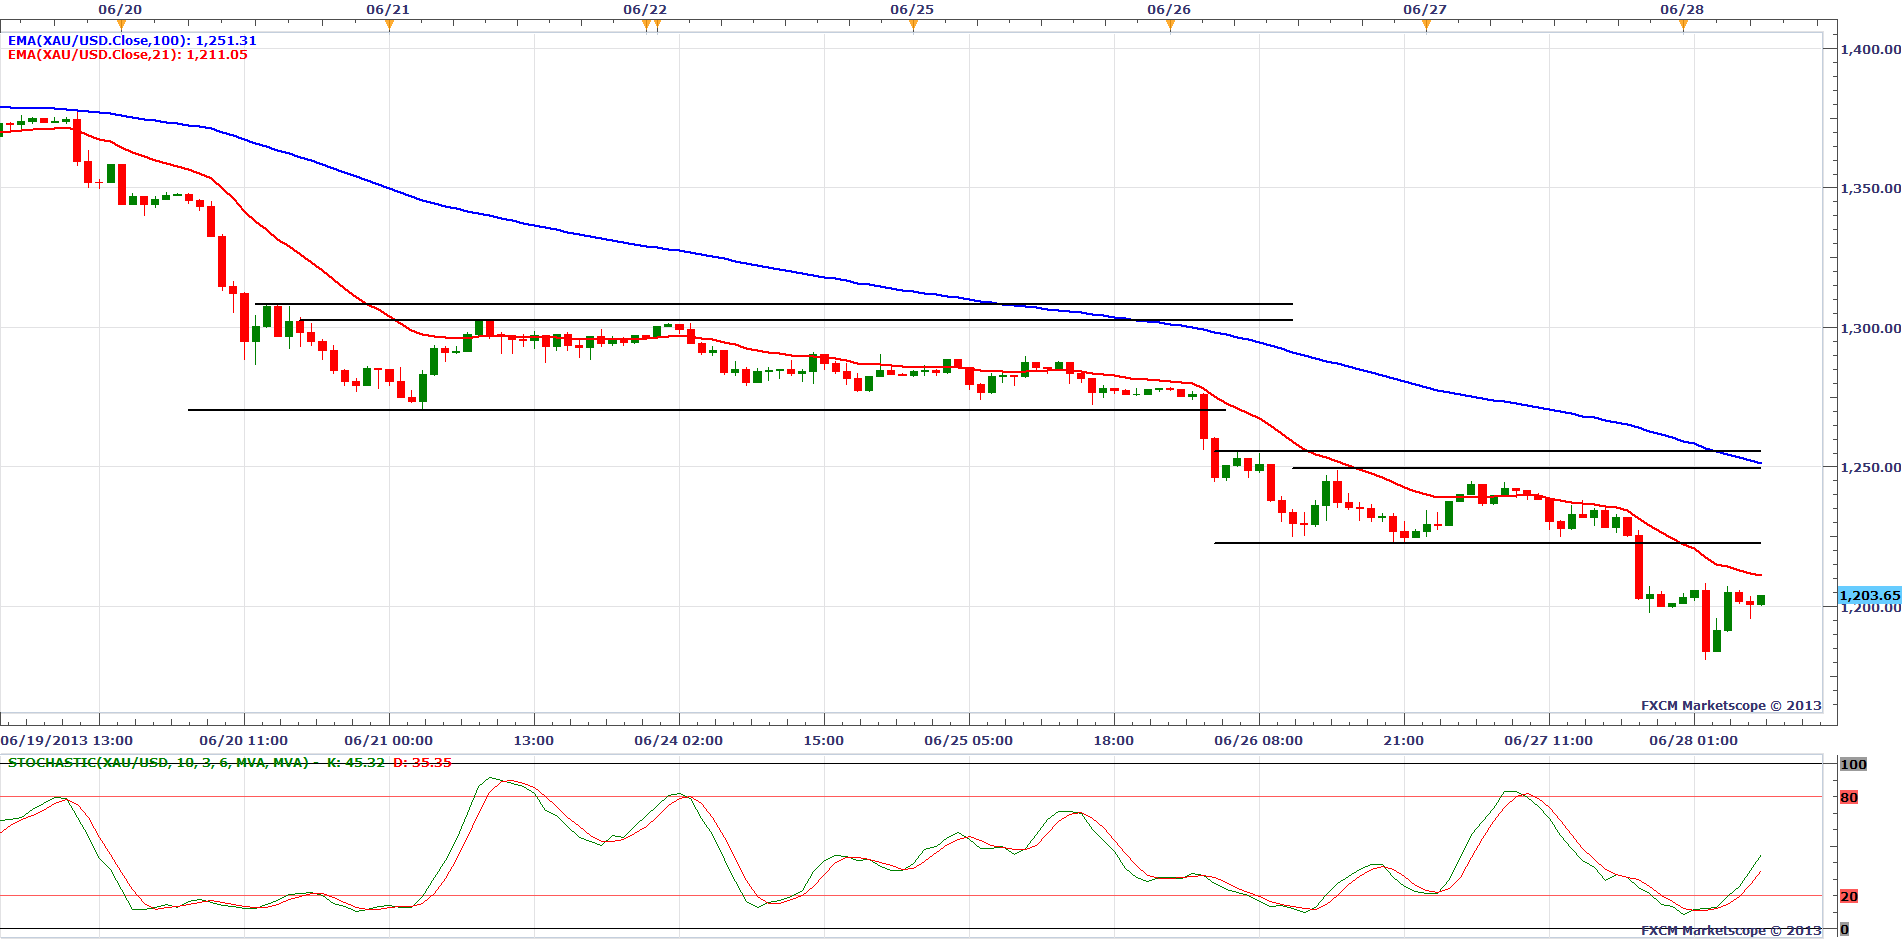1903x940 pixels.
Task: Click the 1,400.00 price axis label
Action: 1871,49
